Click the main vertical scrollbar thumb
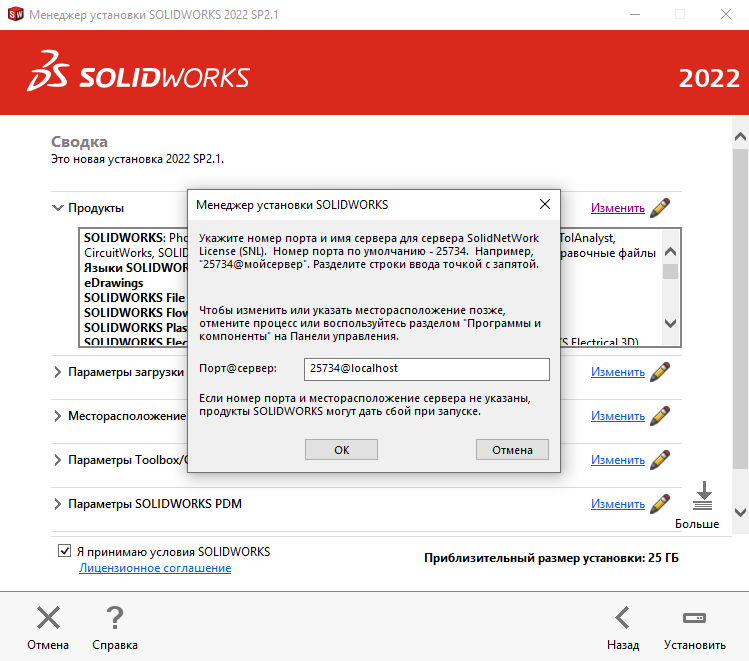Image resolution: width=749 pixels, height=661 pixels. pyautogui.click(x=740, y=309)
